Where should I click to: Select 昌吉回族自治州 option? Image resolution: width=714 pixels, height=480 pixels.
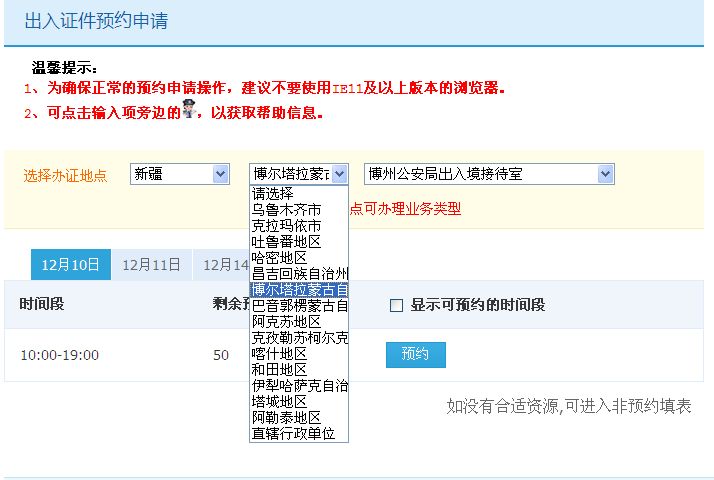coord(298,274)
